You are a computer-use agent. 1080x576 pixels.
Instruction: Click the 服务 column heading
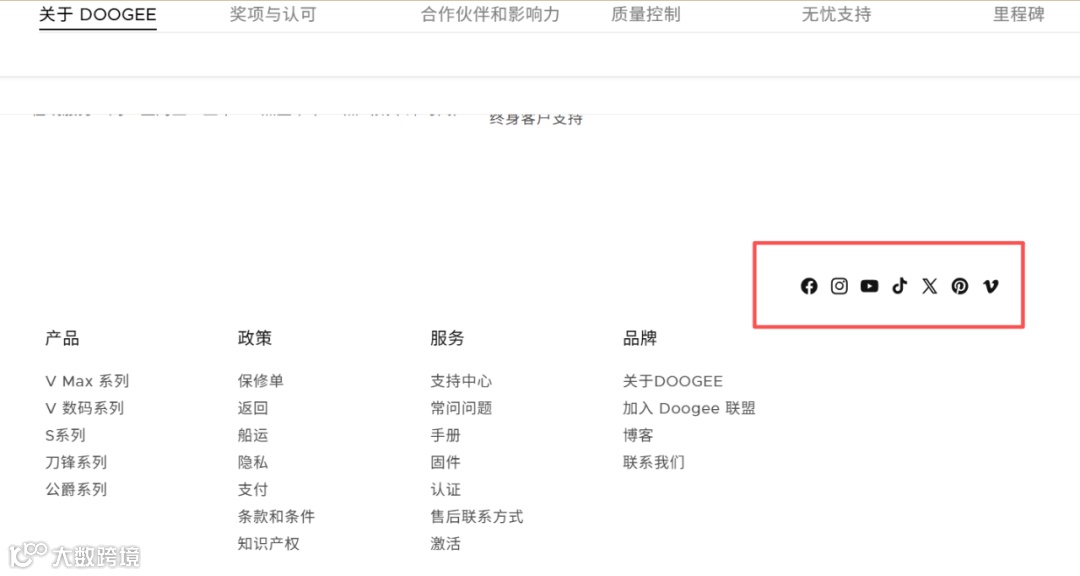[447, 338]
